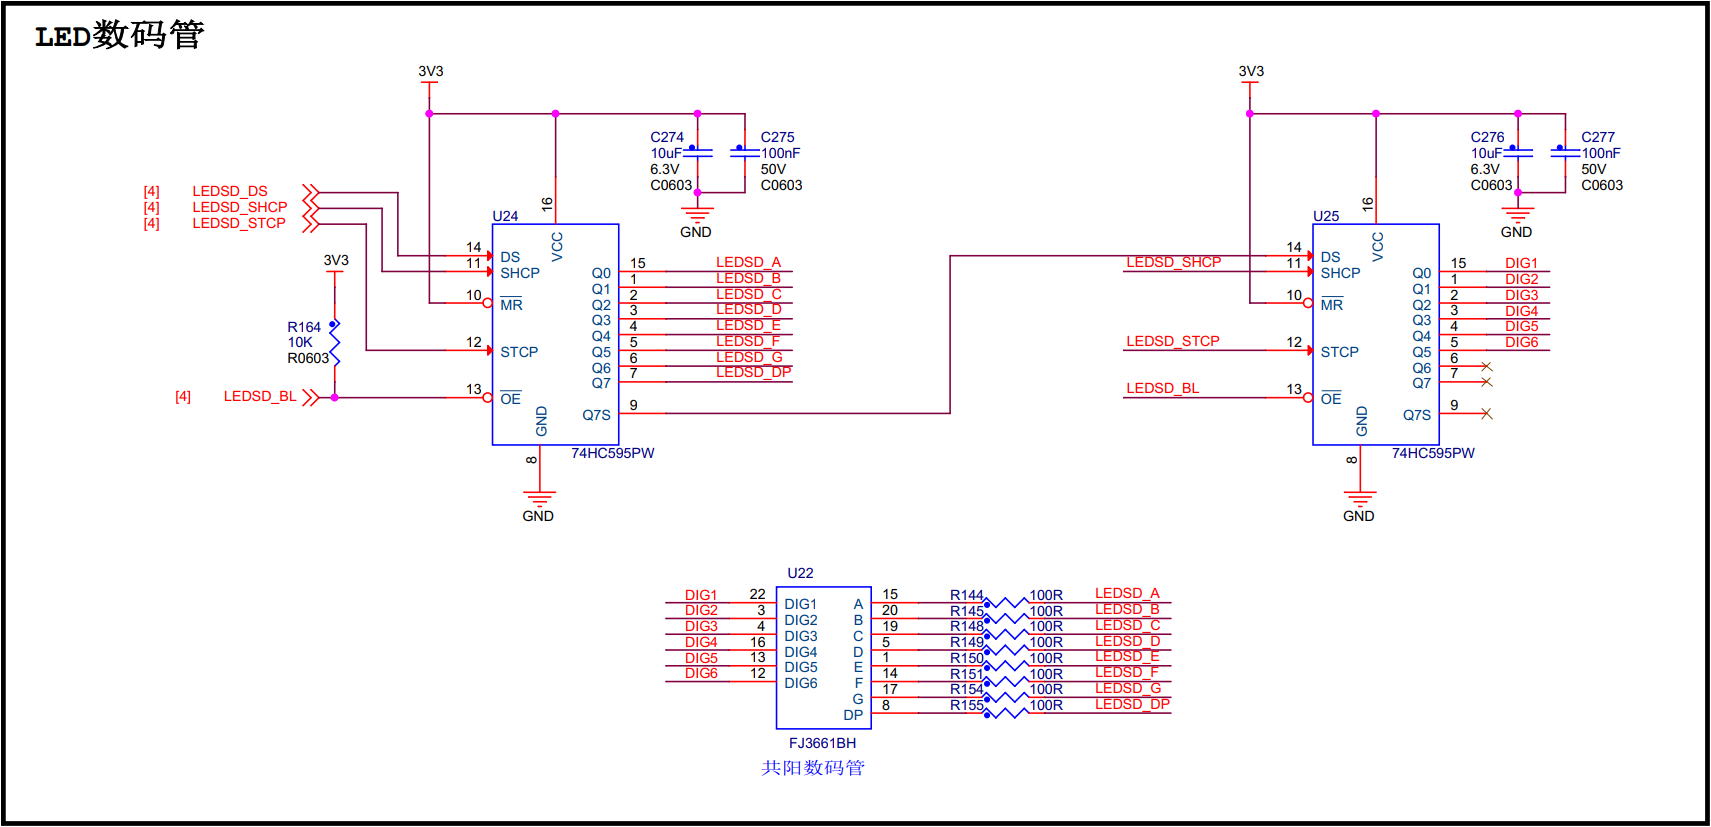Click the GND symbol below C274

pos(697,214)
